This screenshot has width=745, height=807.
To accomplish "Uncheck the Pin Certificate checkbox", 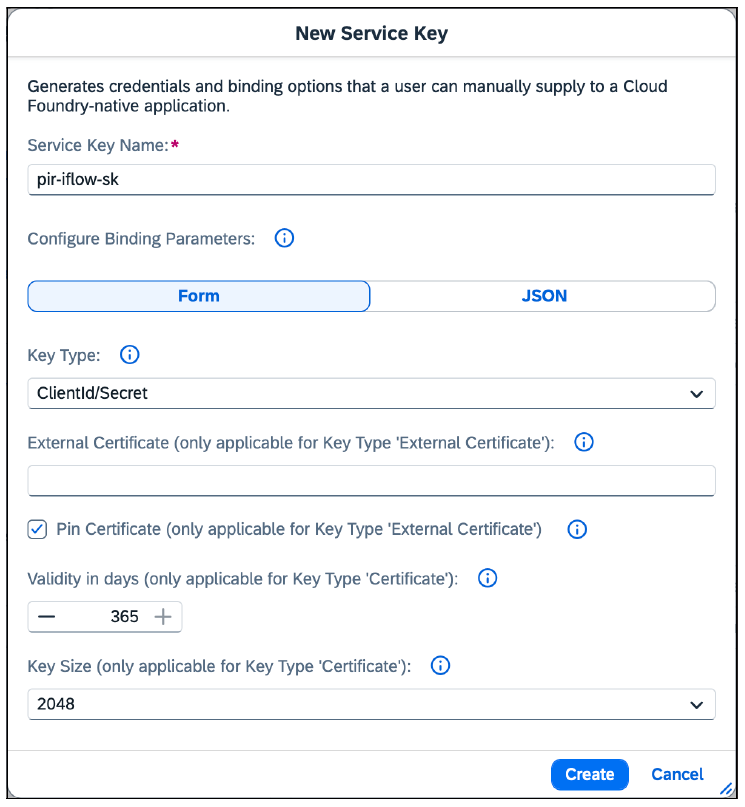I will (37, 529).
